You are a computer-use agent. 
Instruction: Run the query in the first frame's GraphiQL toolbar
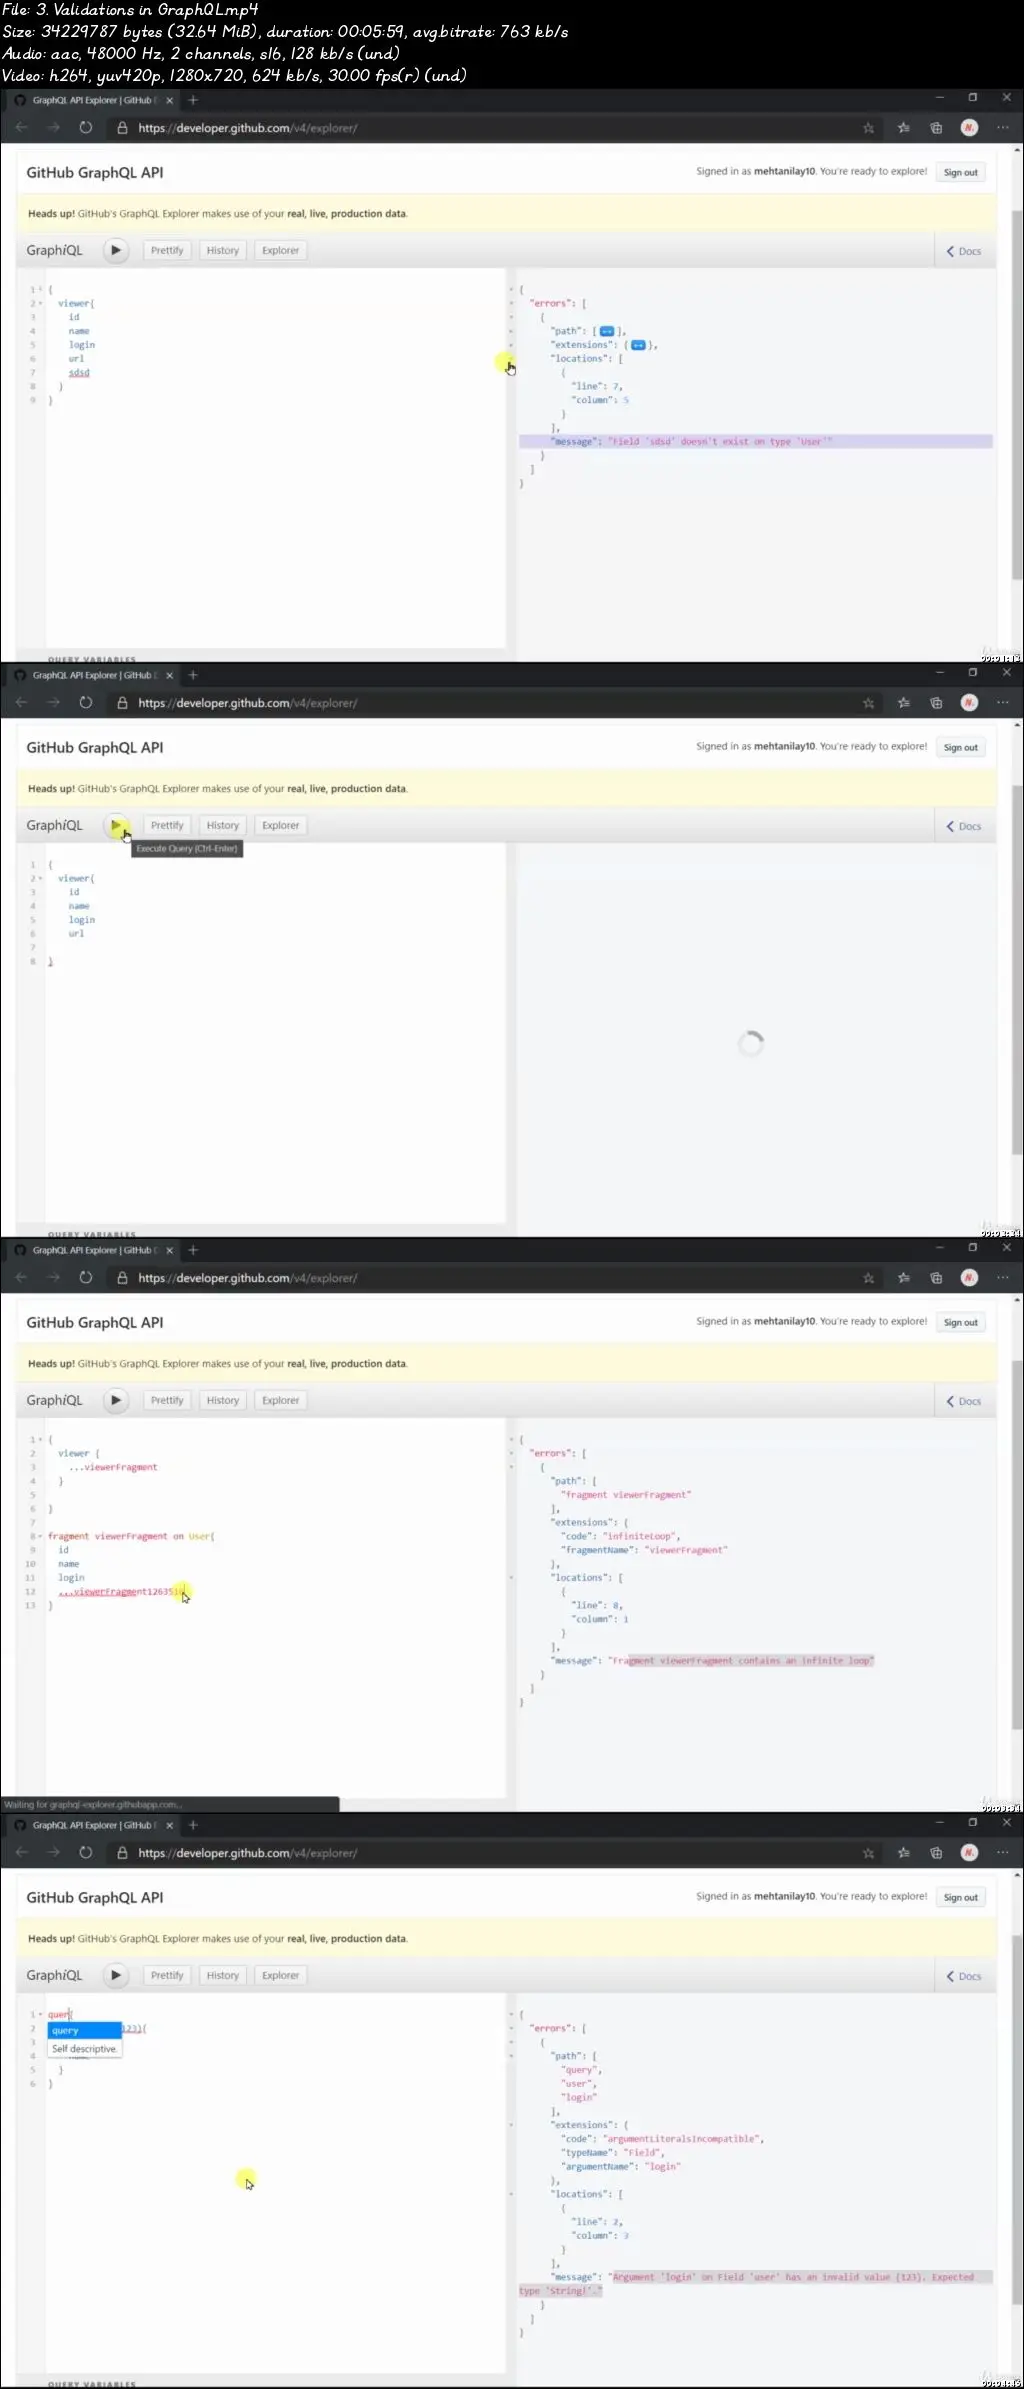(116, 251)
